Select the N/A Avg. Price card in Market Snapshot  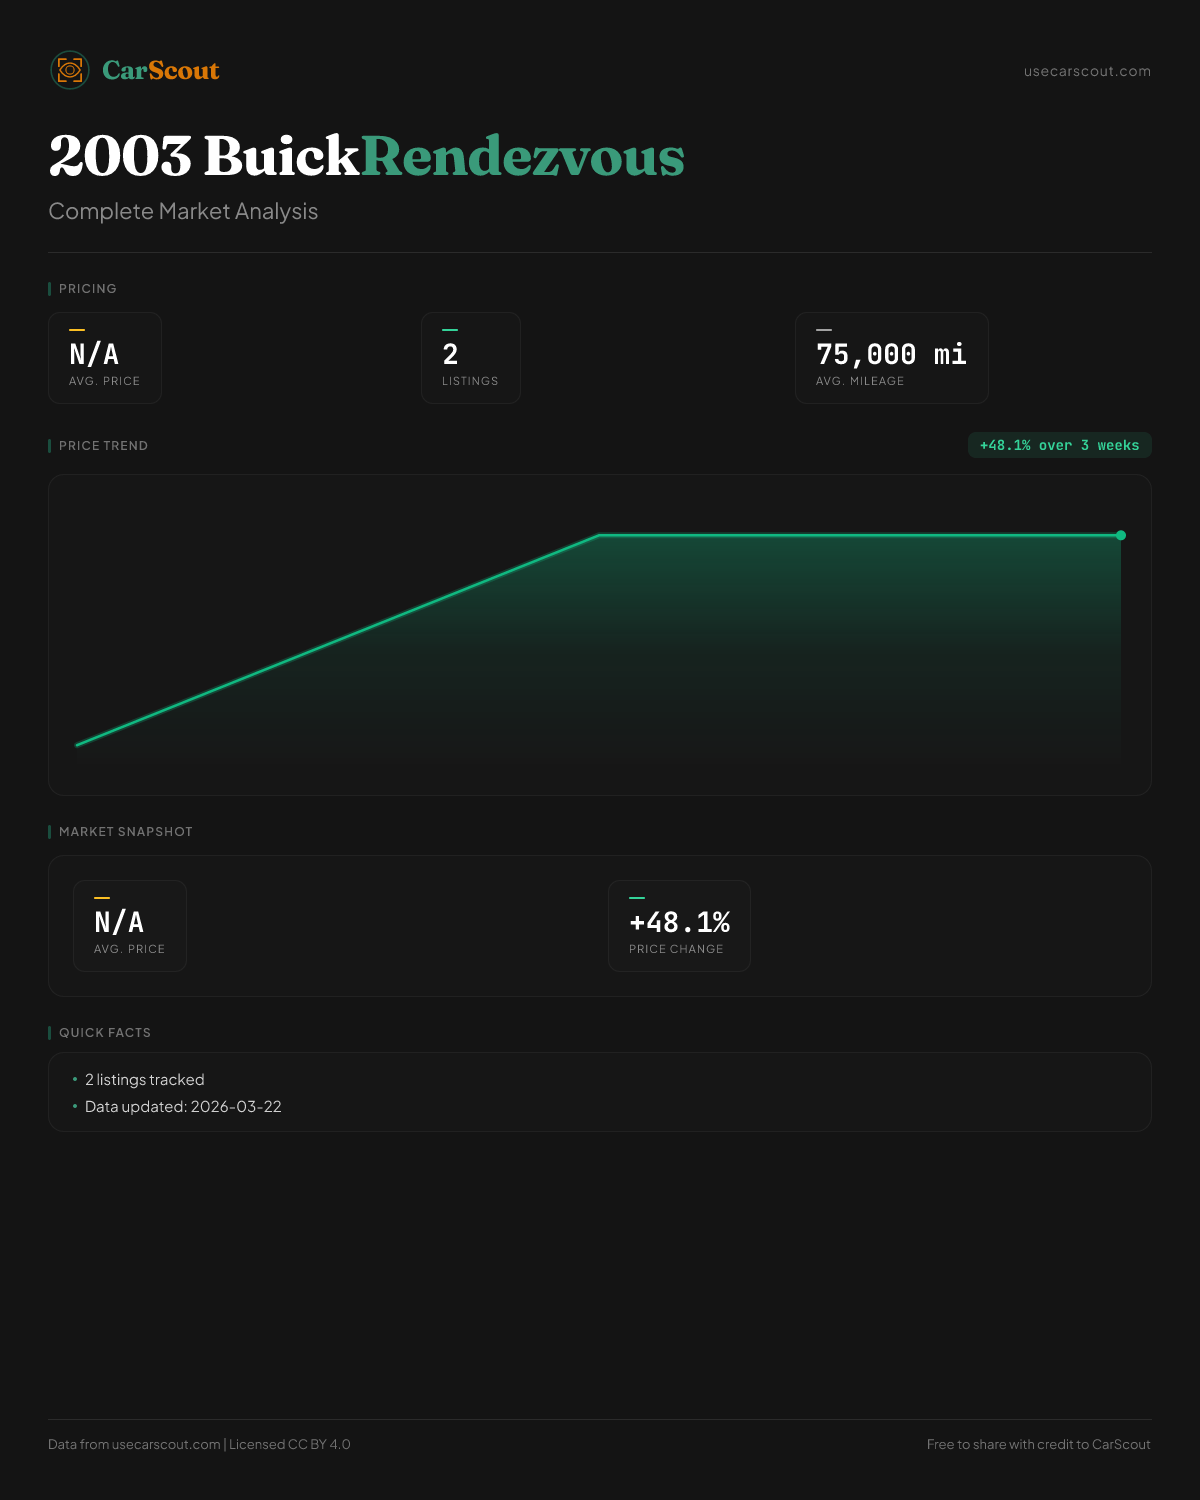coord(130,926)
